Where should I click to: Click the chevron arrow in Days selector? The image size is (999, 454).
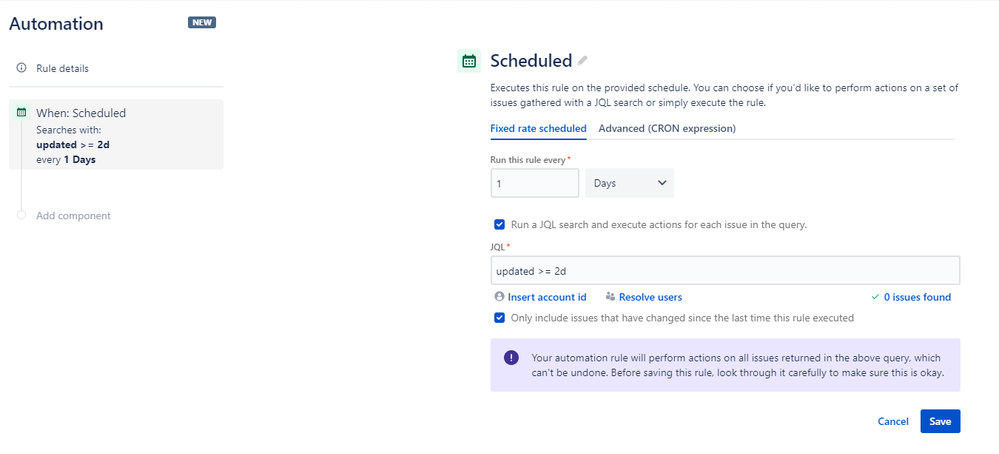[661, 183]
